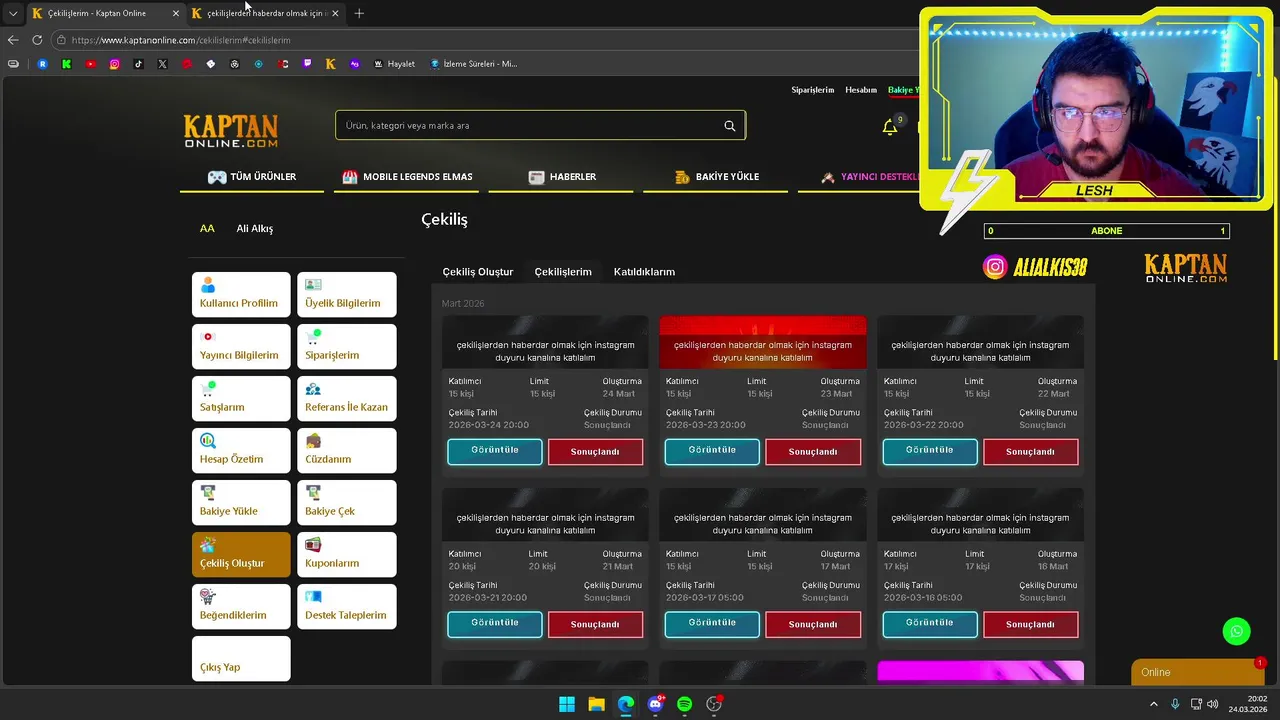The height and width of the screenshot is (720, 1280).
Task: Switch to Çekilişlerim tab
Action: (563, 272)
